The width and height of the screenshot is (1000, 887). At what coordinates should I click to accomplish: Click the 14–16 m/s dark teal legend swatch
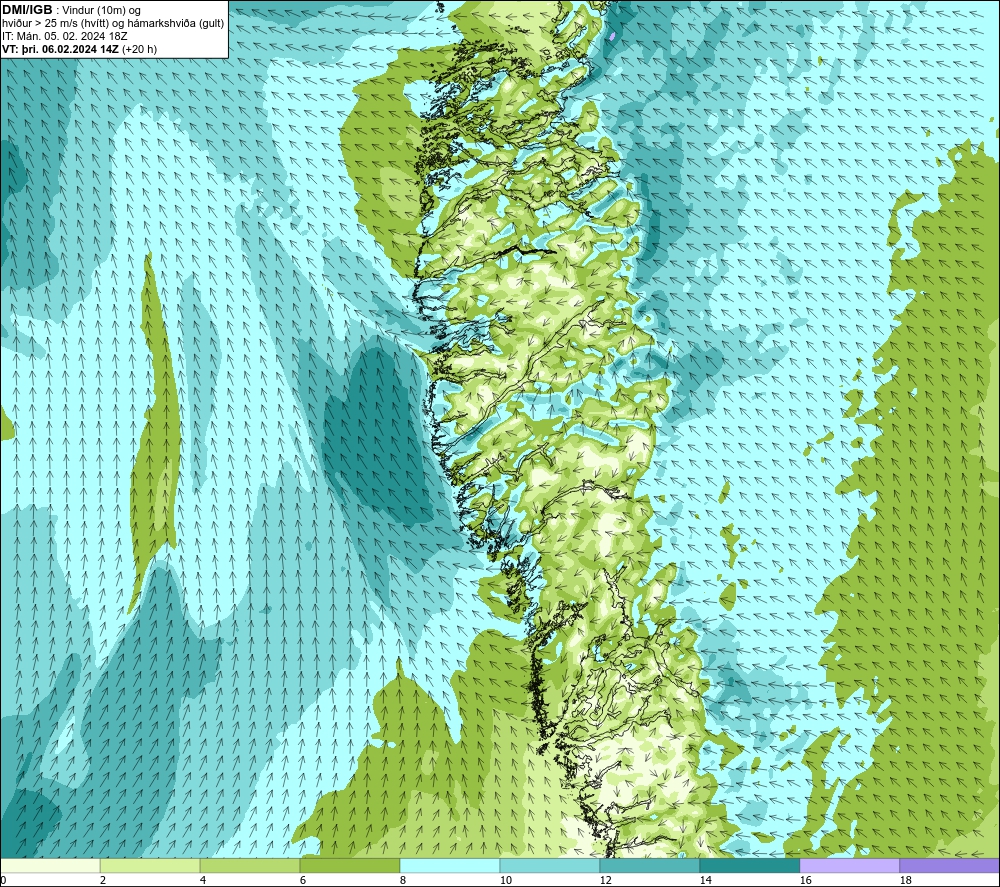point(749,866)
